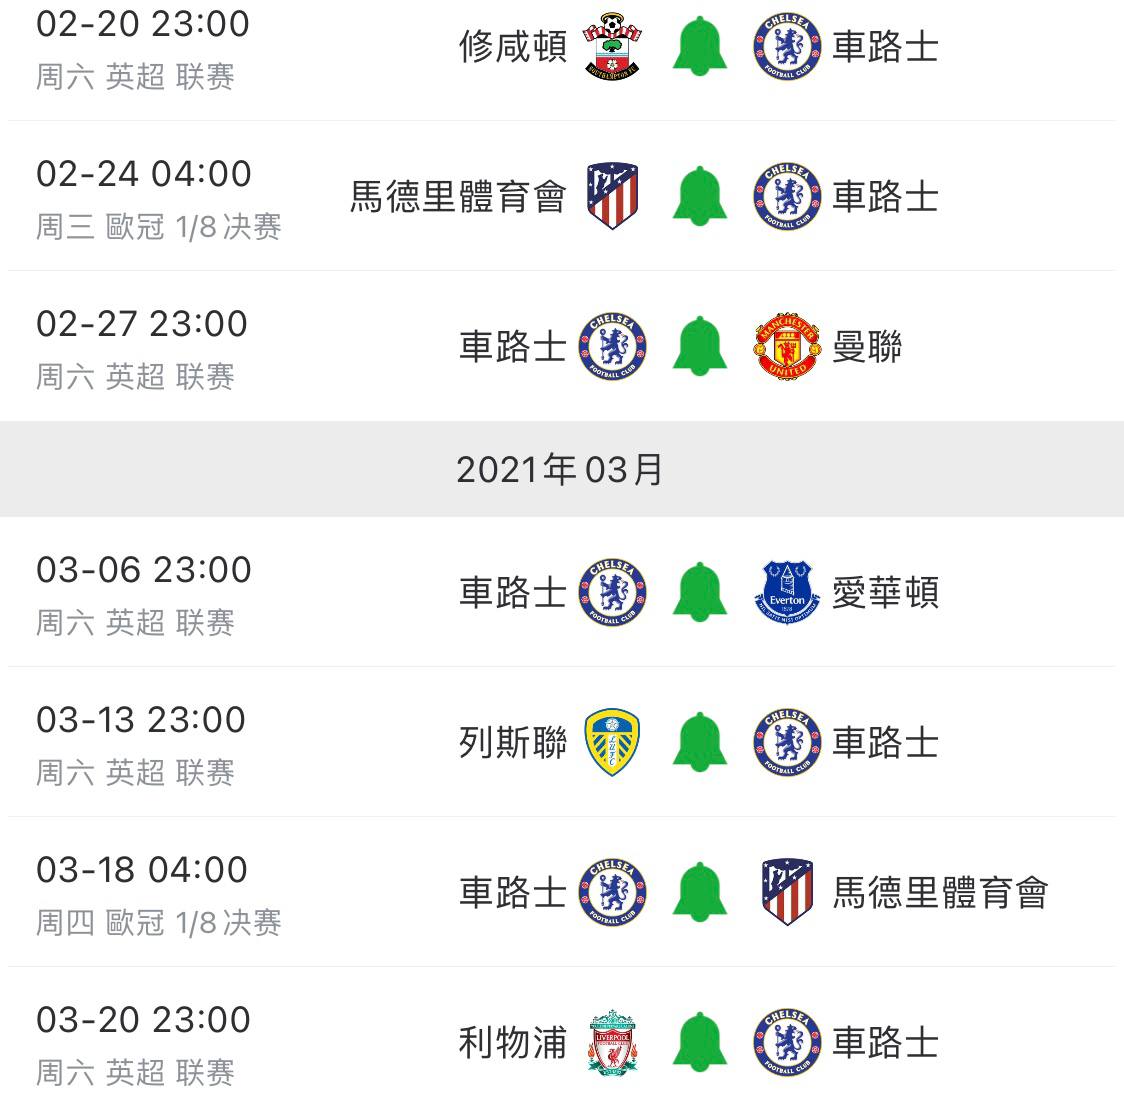Tap the Leeds United club crest
This screenshot has height=1115, width=1124.
click(x=612, y=742)
